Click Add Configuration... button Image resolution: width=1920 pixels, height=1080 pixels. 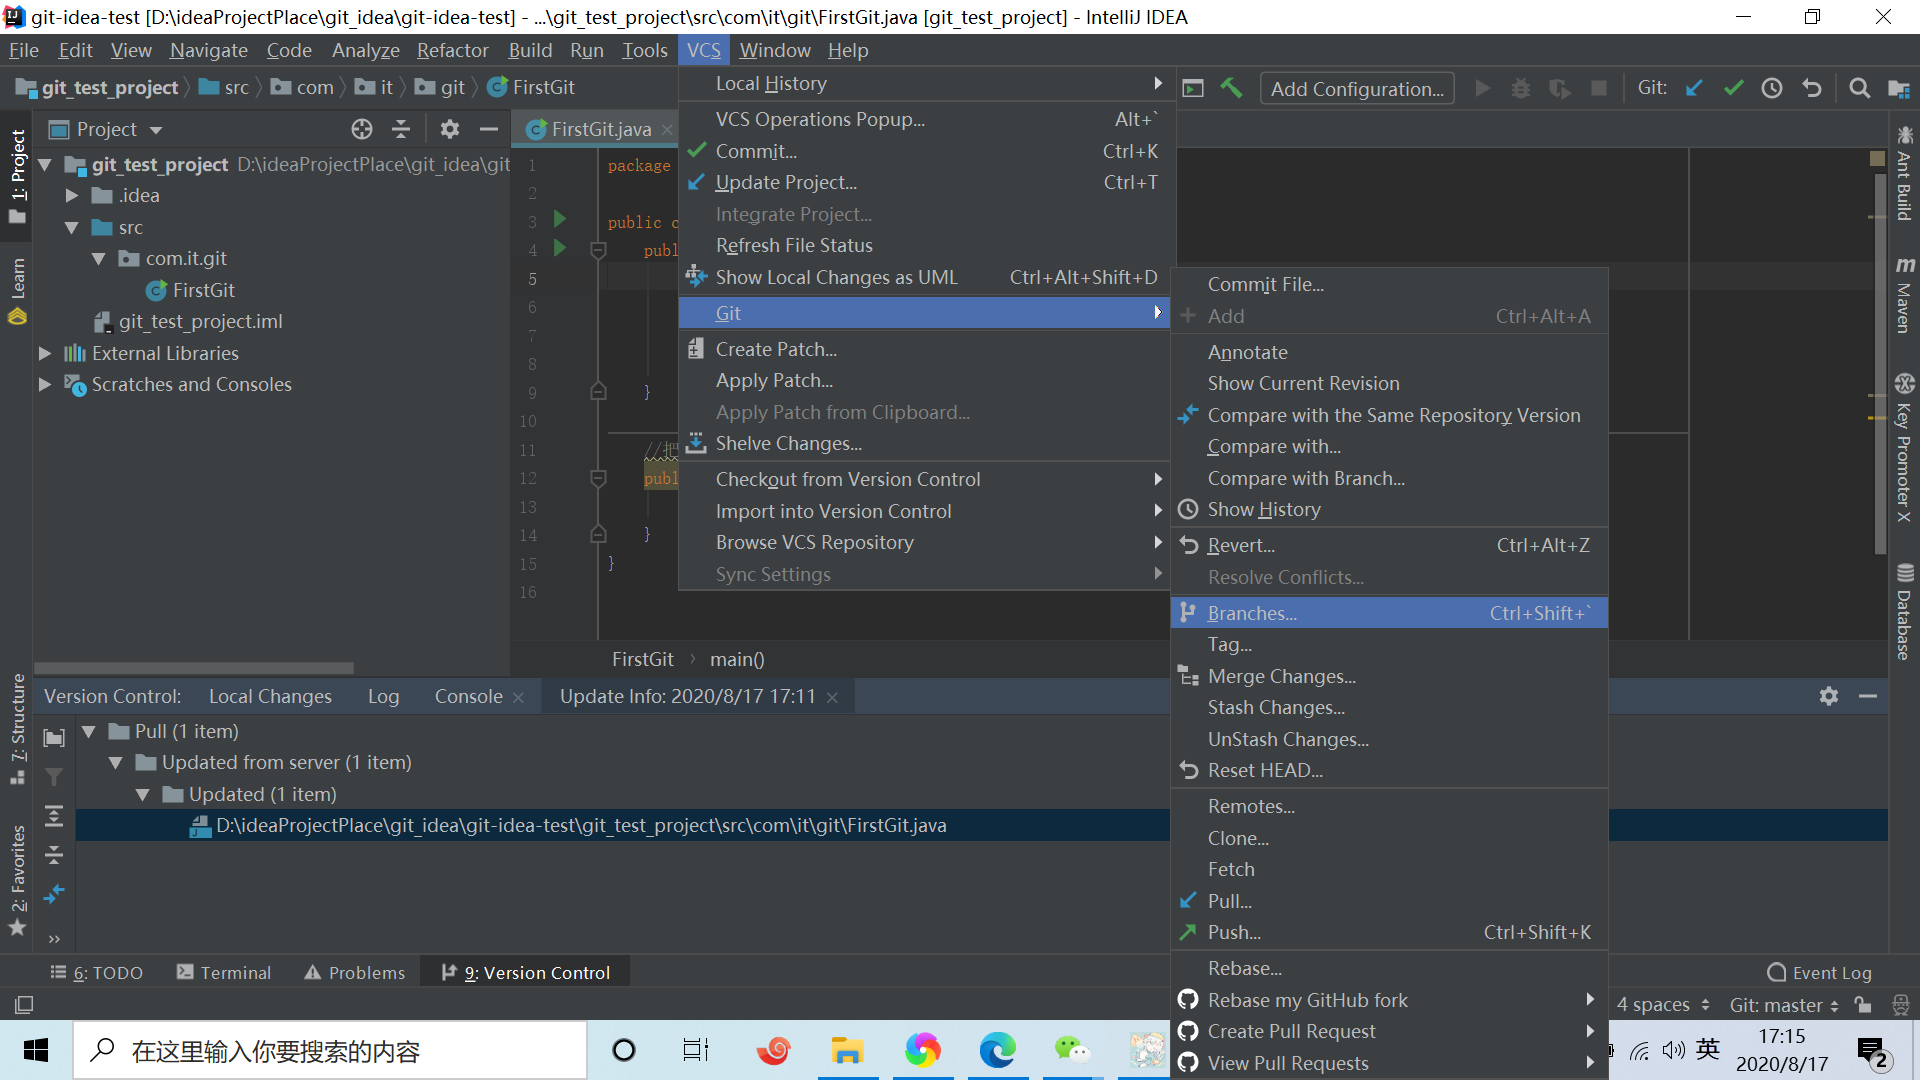pos(1357,89)
